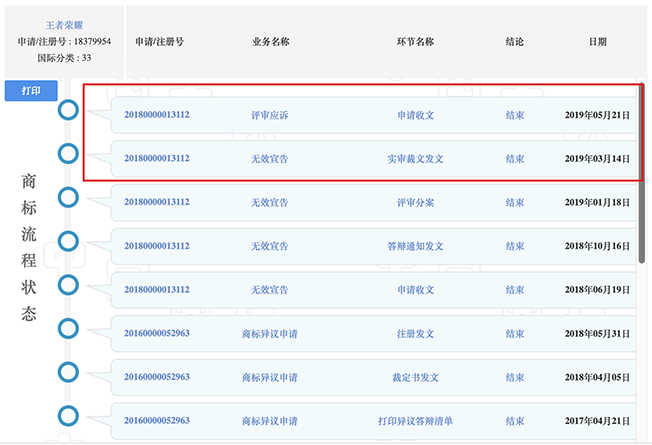The image size is (652, 445).
Task: Open 答辩通知发文 stage entry
Action: point(415,246)
